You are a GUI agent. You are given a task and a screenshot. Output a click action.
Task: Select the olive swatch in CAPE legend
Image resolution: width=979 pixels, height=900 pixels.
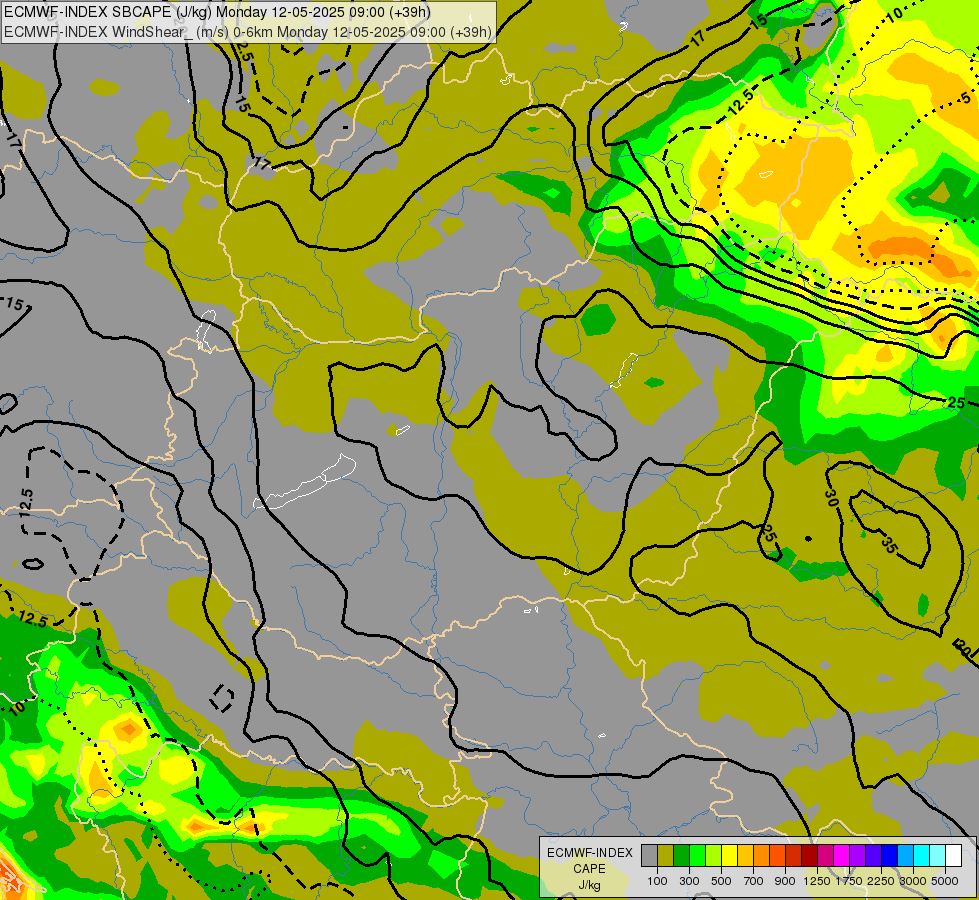click(666, 856)
